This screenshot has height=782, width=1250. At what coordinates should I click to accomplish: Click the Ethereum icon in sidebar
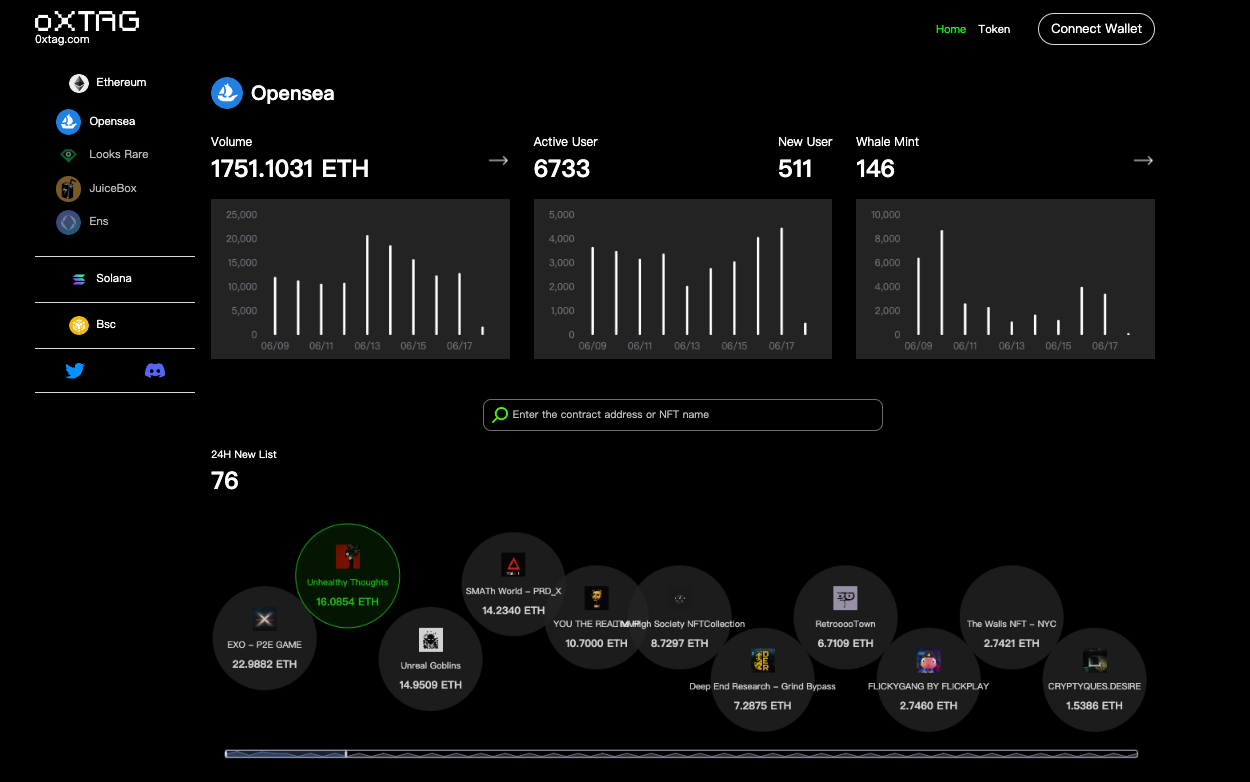click(79, 83)
